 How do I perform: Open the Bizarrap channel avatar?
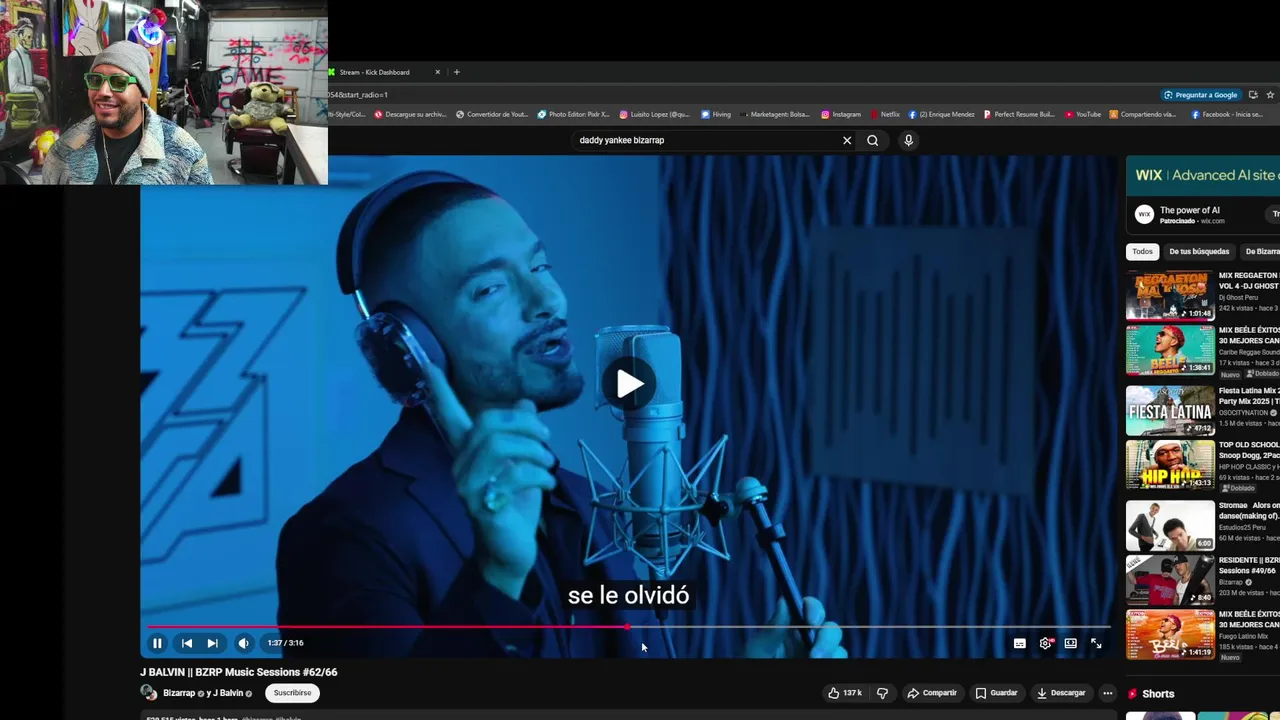(x=149, y=693)
